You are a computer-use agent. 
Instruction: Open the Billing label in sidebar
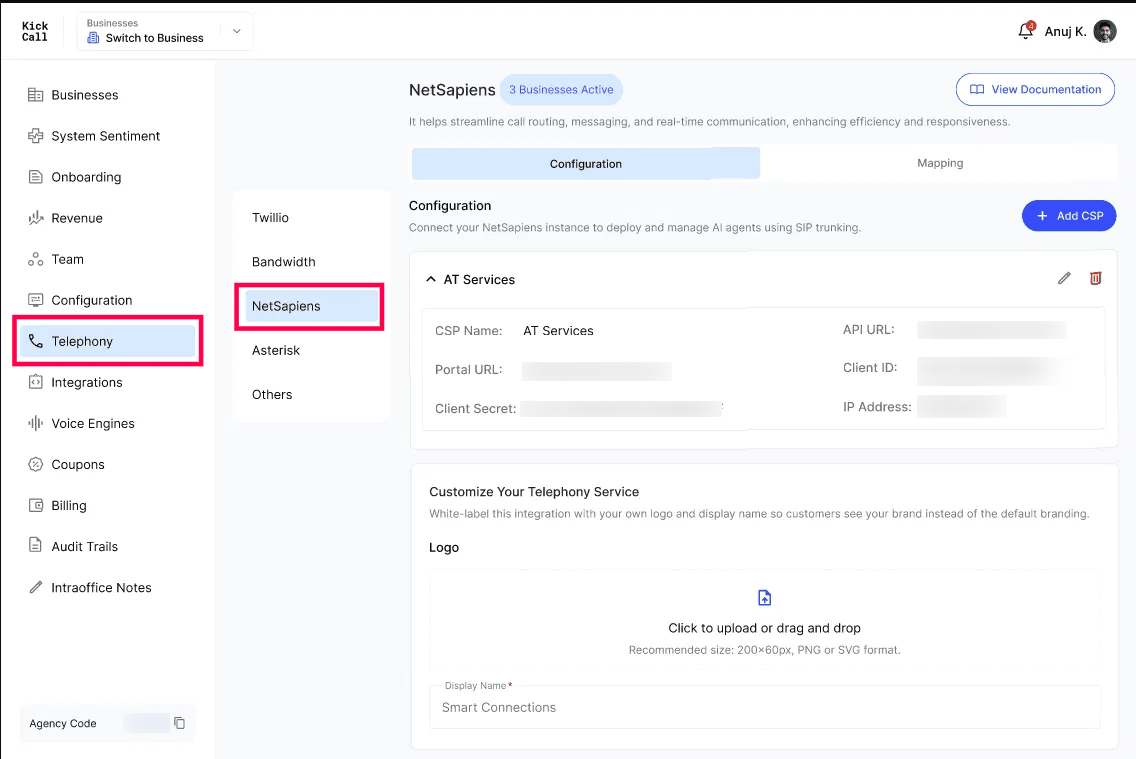69,506
